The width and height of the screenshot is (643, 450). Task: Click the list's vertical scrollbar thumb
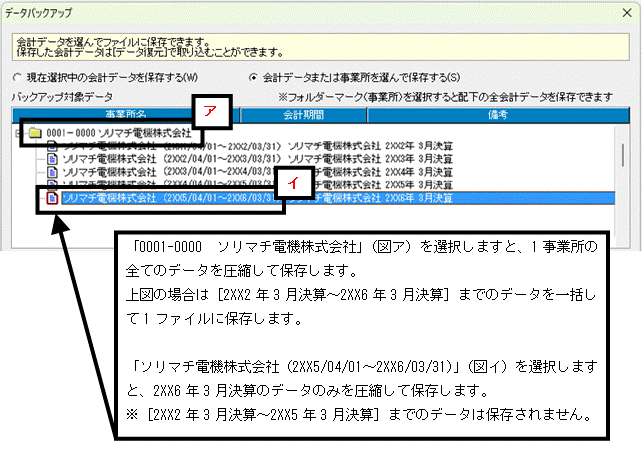623,155
